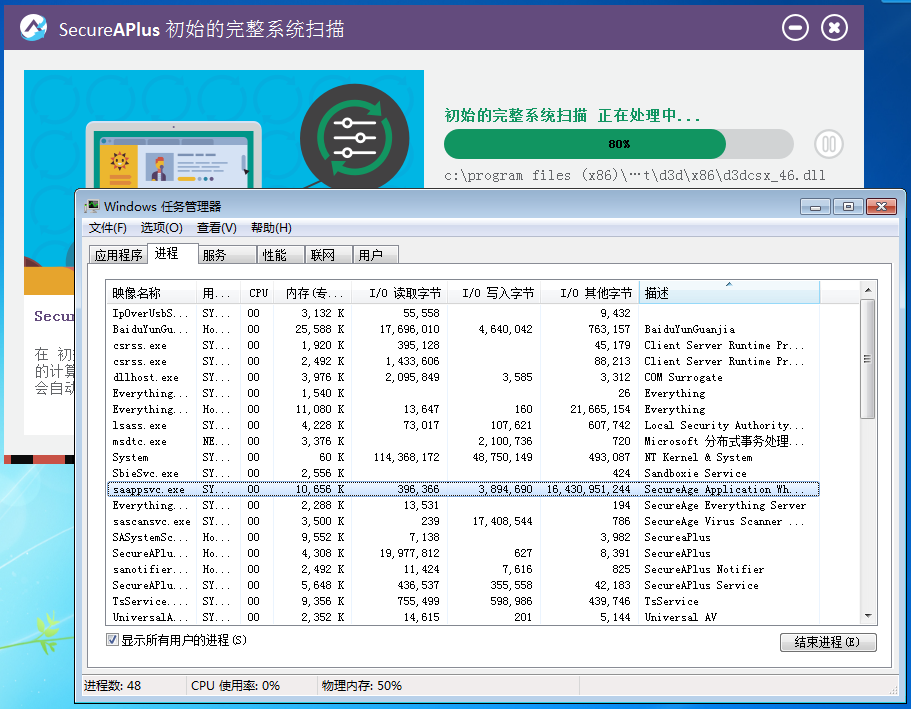
Task: Sort processes by the CPU column
Action: pos(257,291)
